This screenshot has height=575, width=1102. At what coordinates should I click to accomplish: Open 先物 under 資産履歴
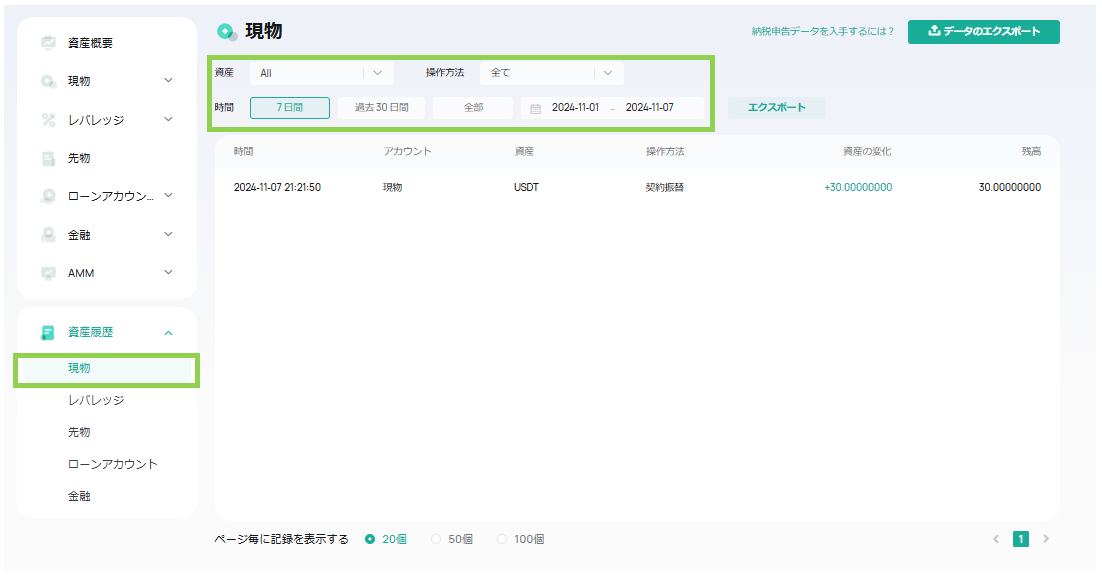79,432
